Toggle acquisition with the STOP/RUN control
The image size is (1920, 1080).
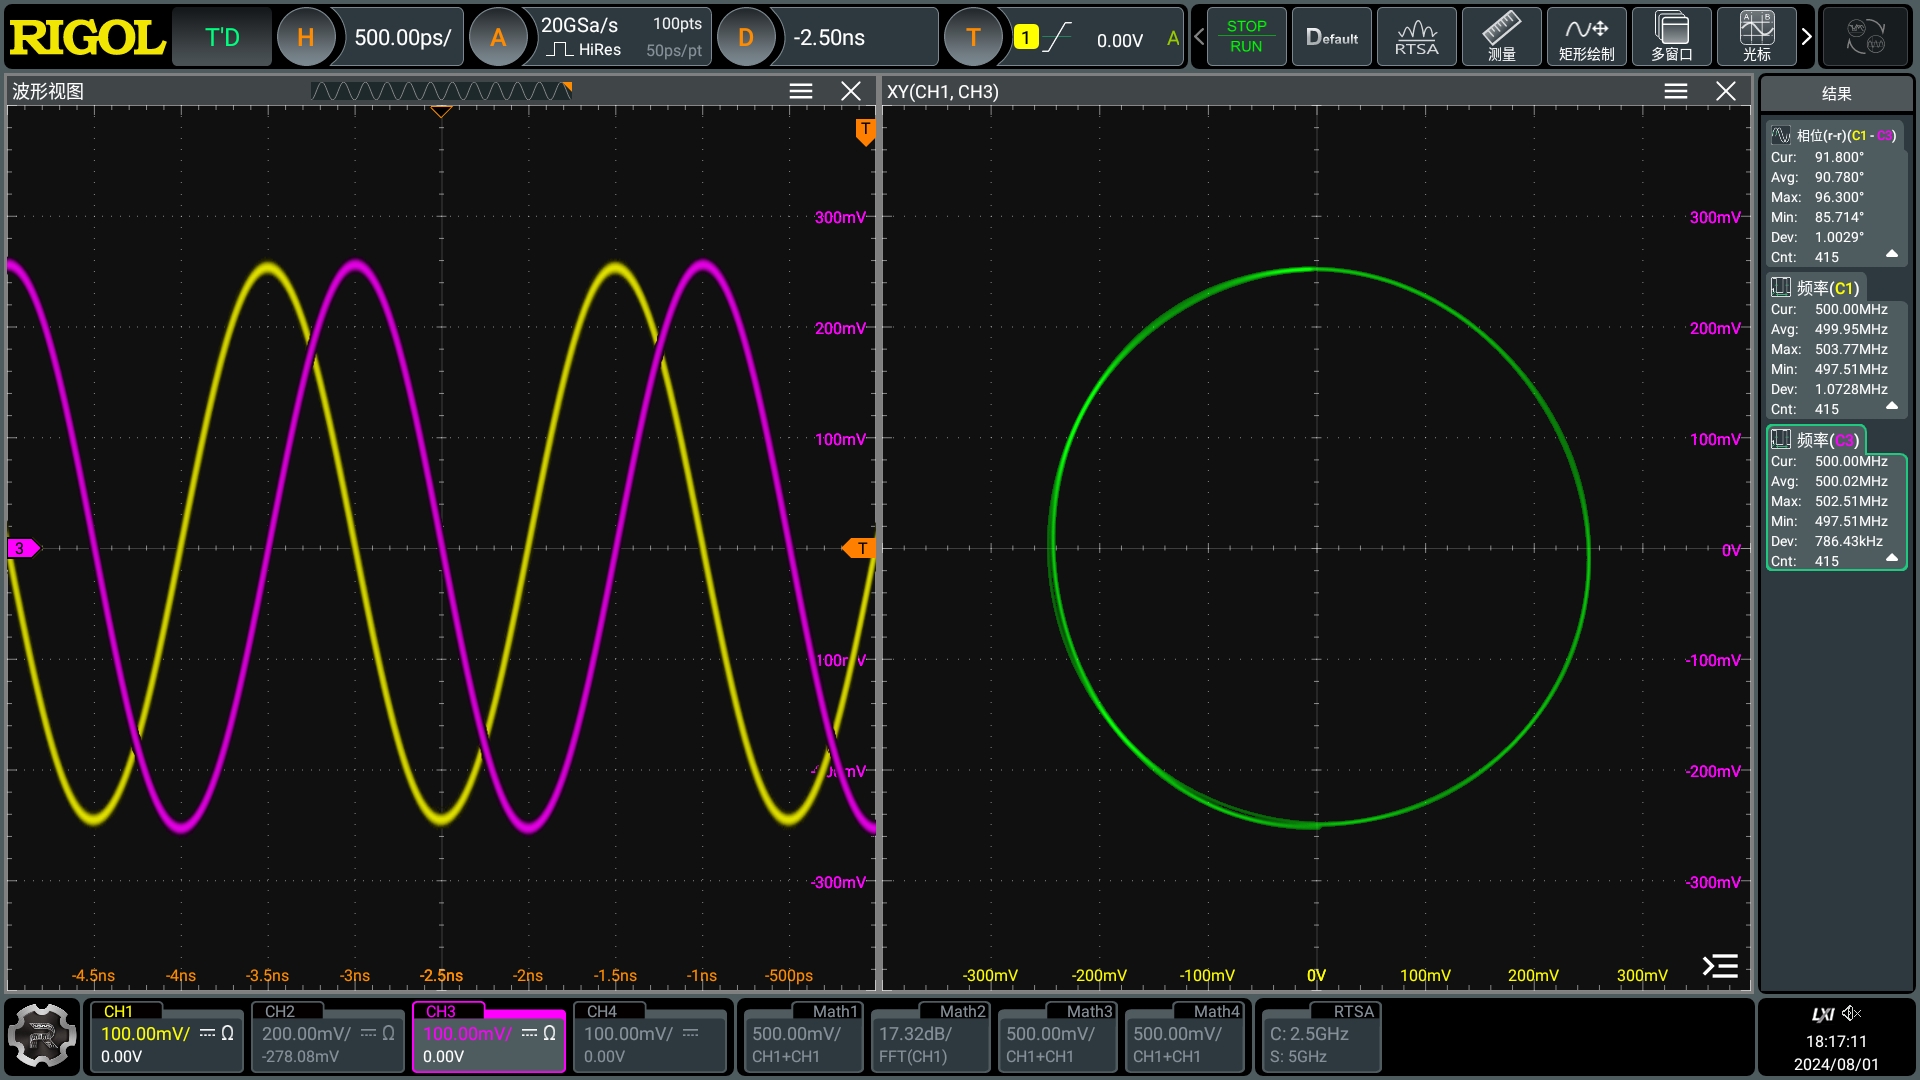coord(1246,37)
